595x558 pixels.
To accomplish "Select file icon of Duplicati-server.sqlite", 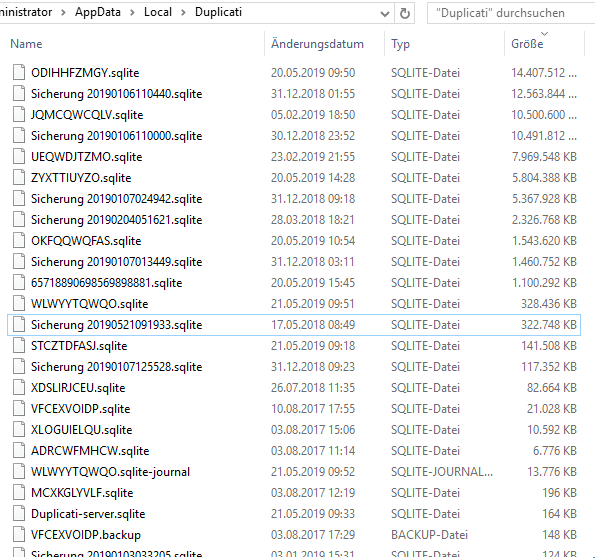I will point(19,514).
